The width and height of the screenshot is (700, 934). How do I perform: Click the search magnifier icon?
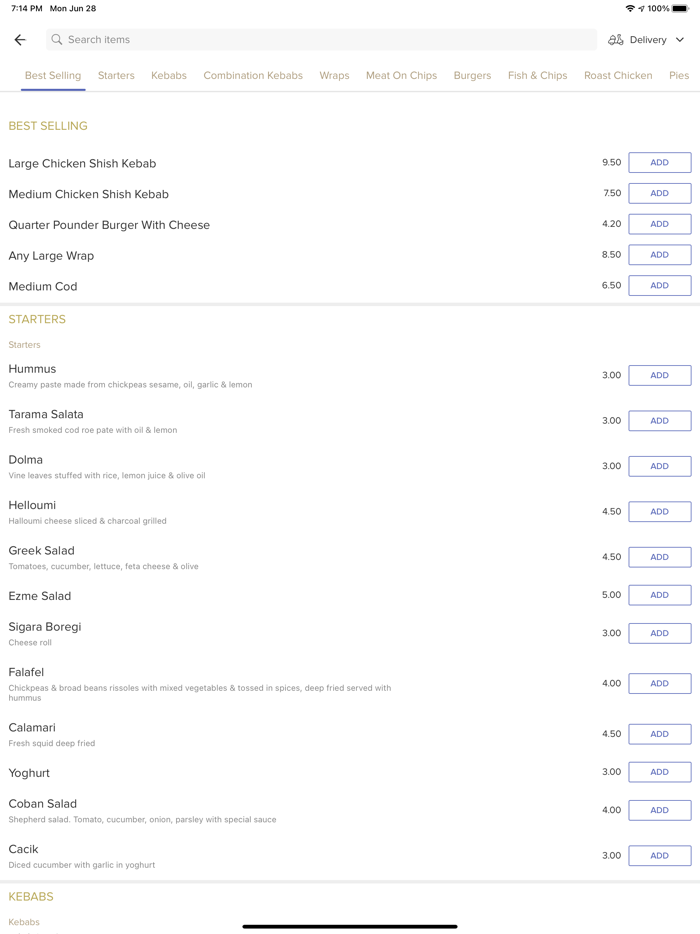click(x=57, y=40)
